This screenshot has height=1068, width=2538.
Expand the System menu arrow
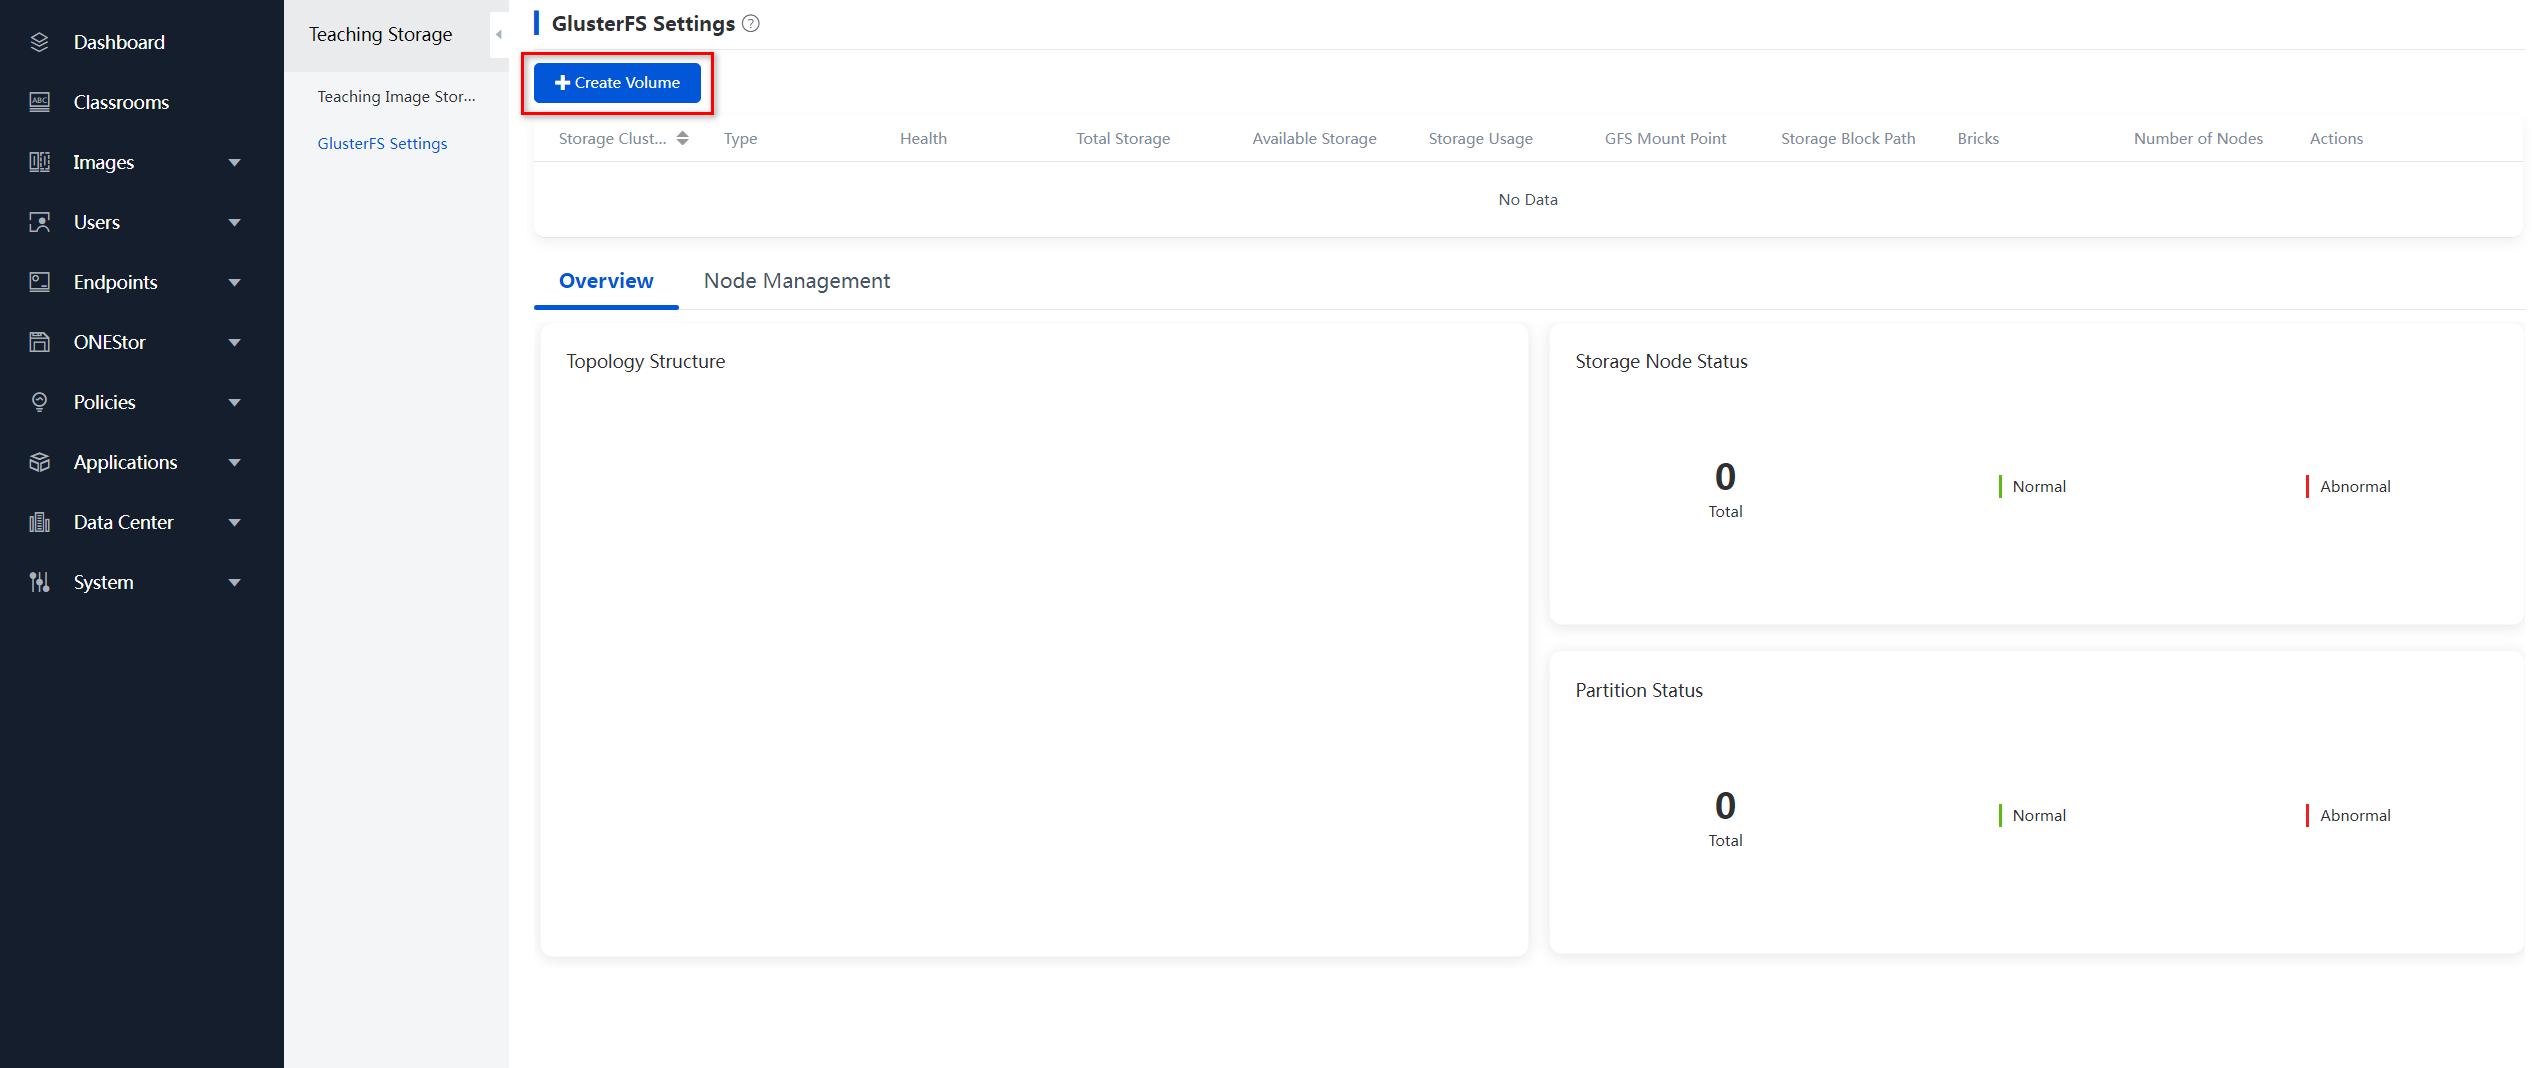[234, 582]
